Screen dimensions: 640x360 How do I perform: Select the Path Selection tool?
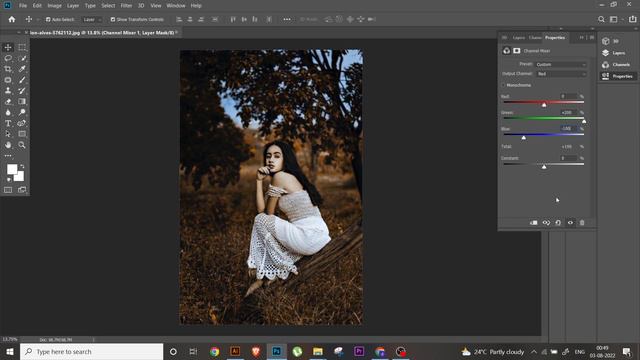(8, 134)
